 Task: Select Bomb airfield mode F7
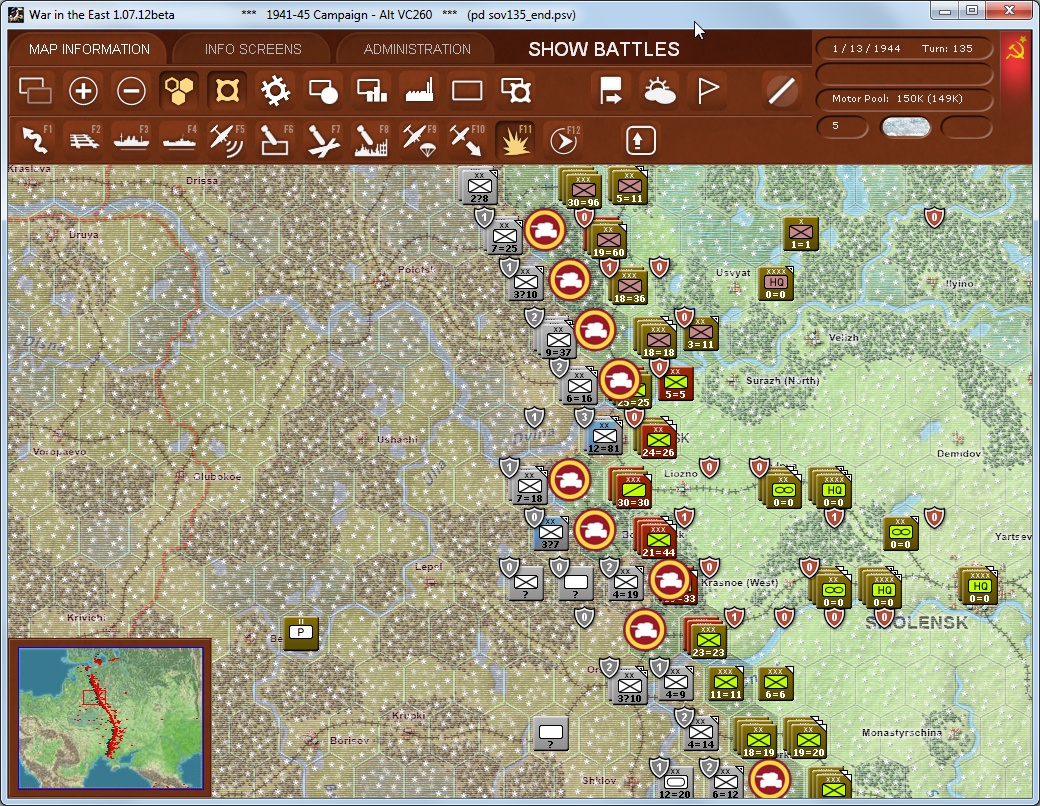click(324, 140)
